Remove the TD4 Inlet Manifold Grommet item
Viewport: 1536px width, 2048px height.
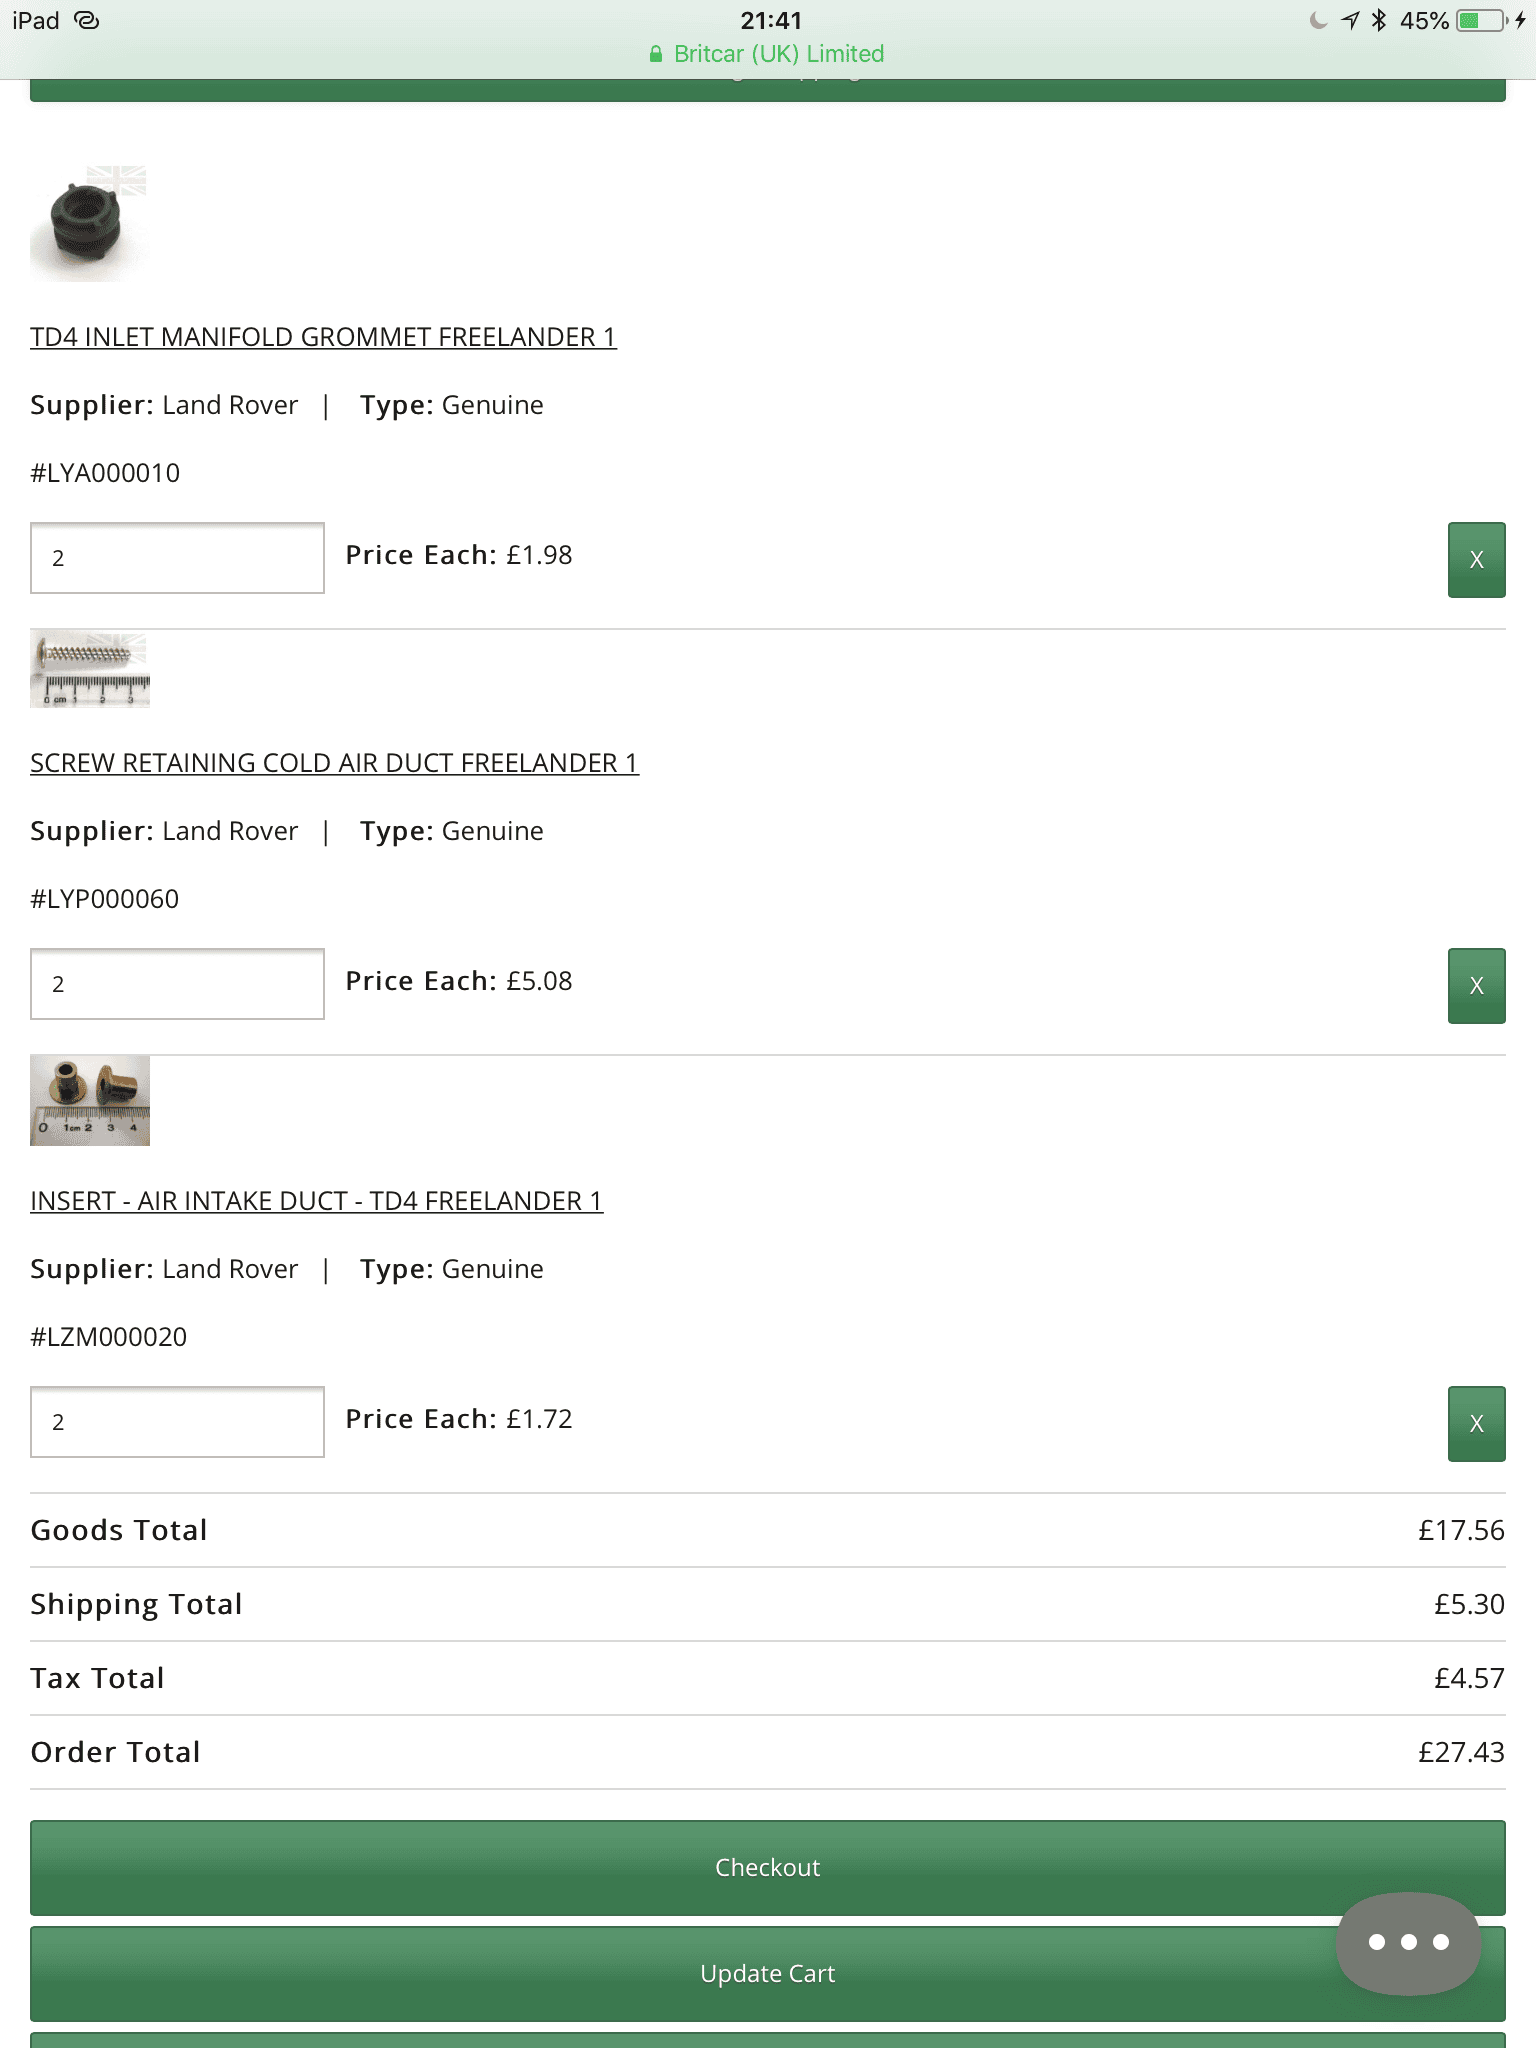[x=1476, y=560]
